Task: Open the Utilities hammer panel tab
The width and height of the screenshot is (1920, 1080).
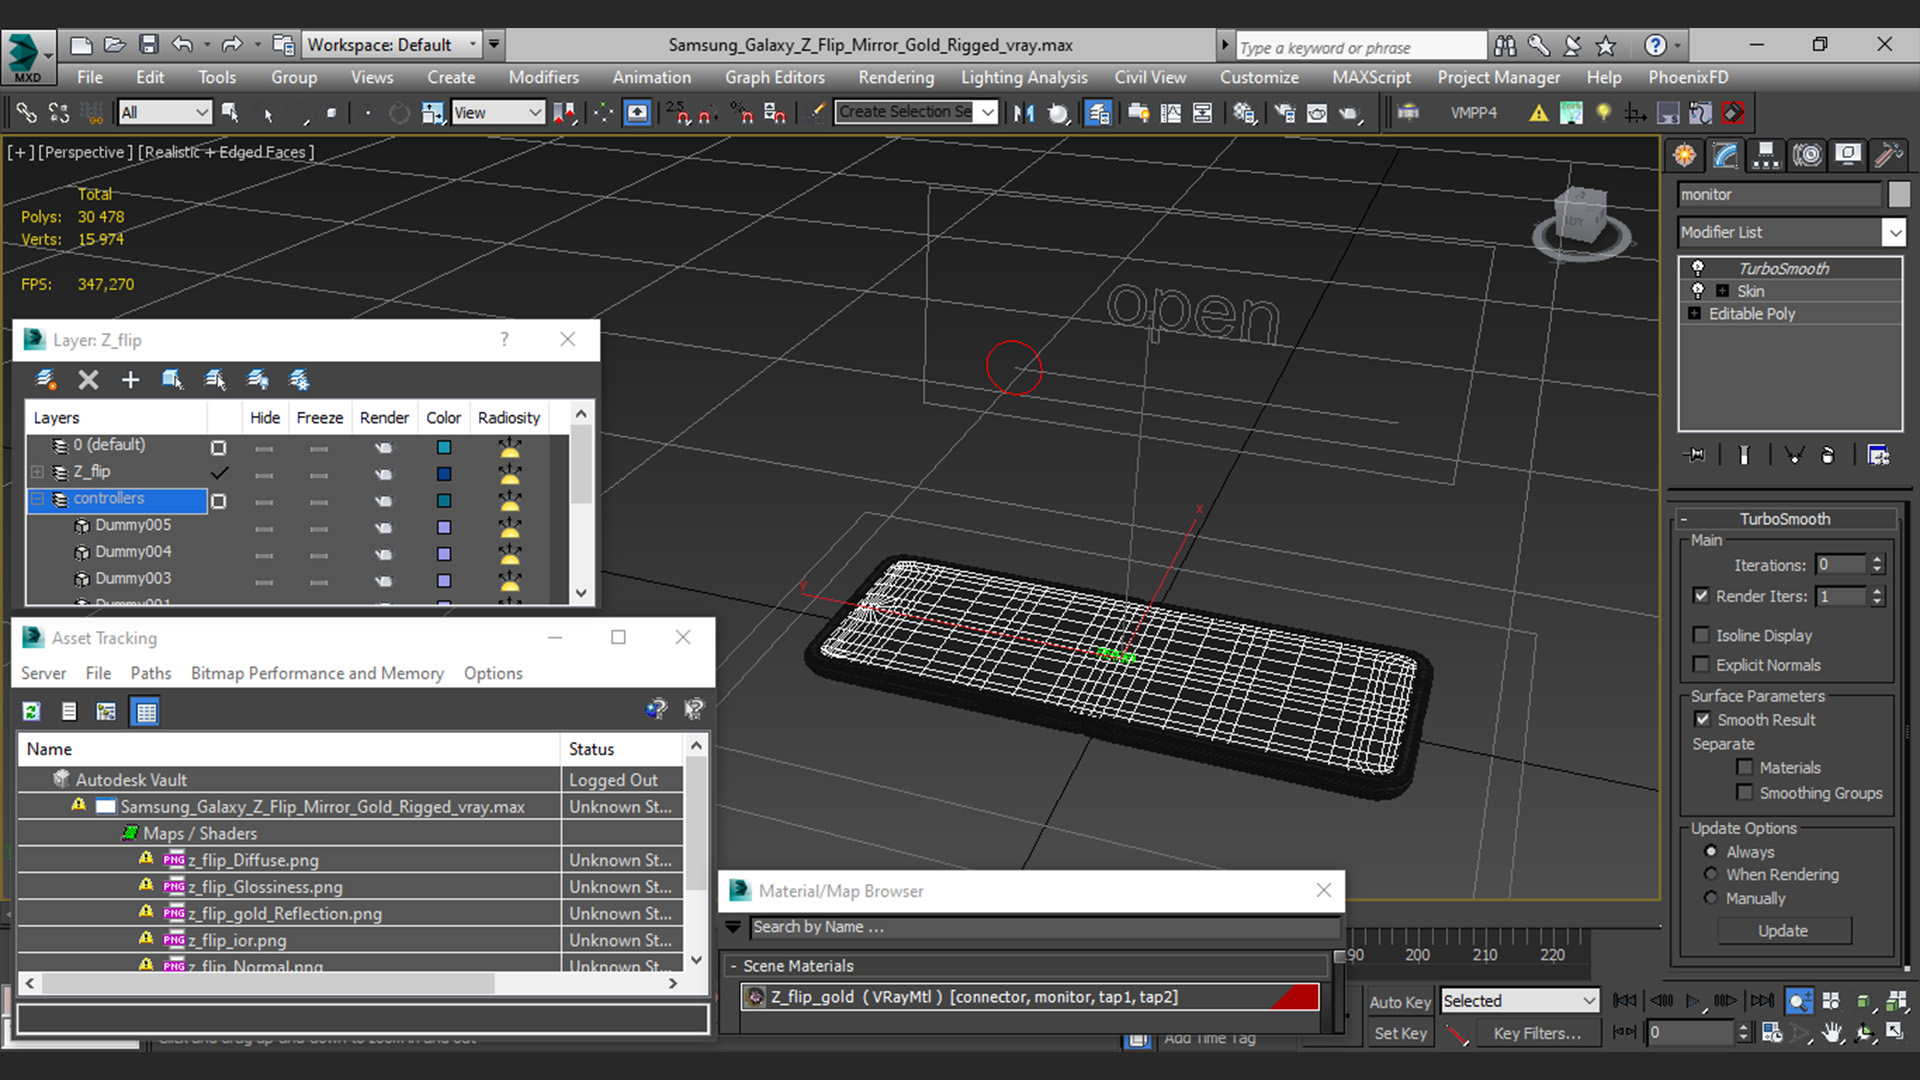Action: point(1888,155)
